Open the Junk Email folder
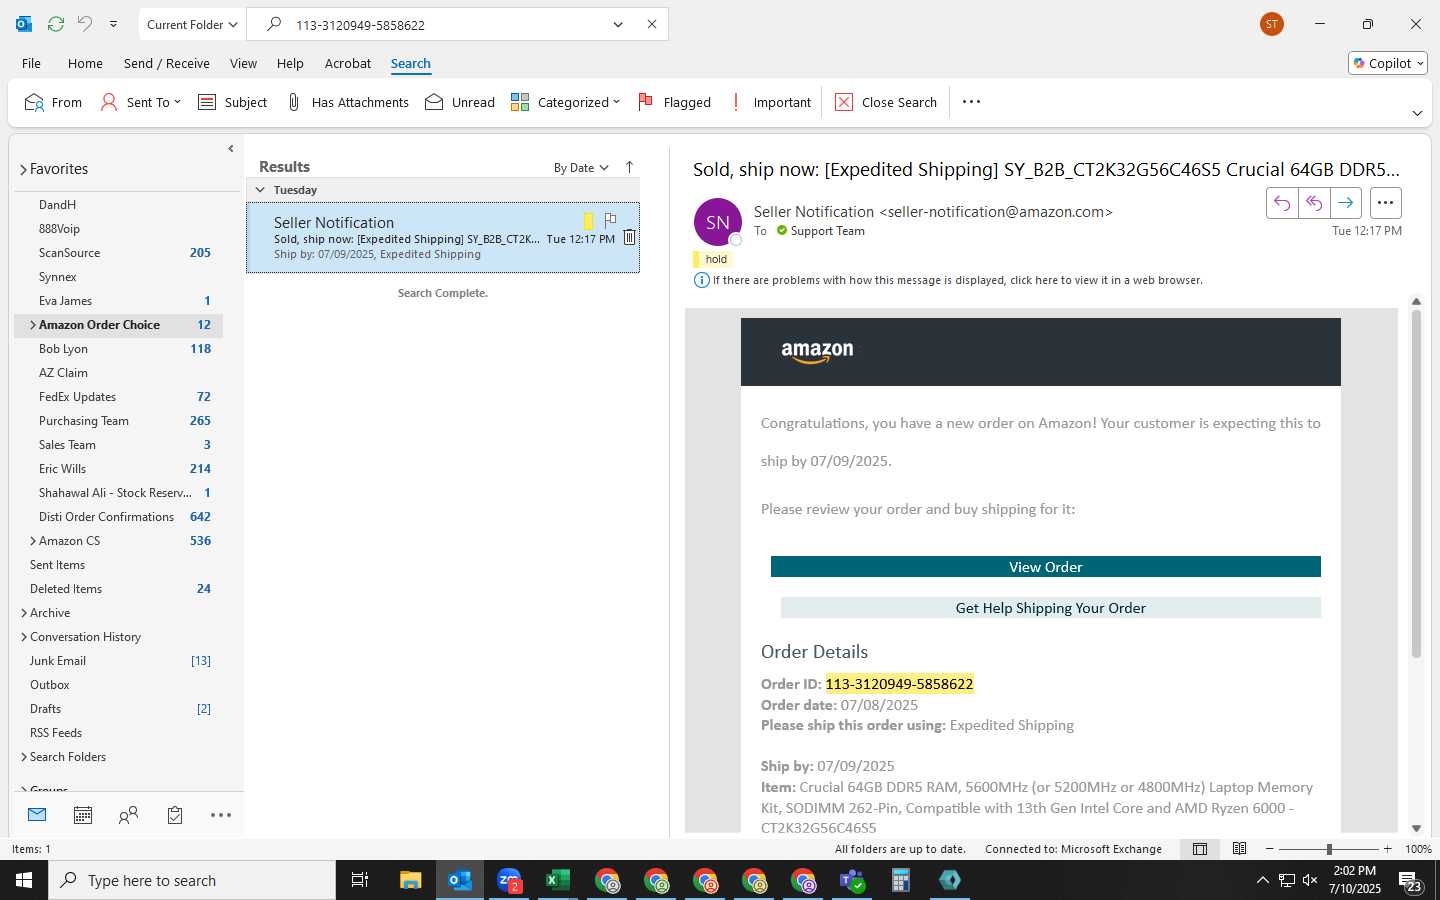 [x=118, y=661]
